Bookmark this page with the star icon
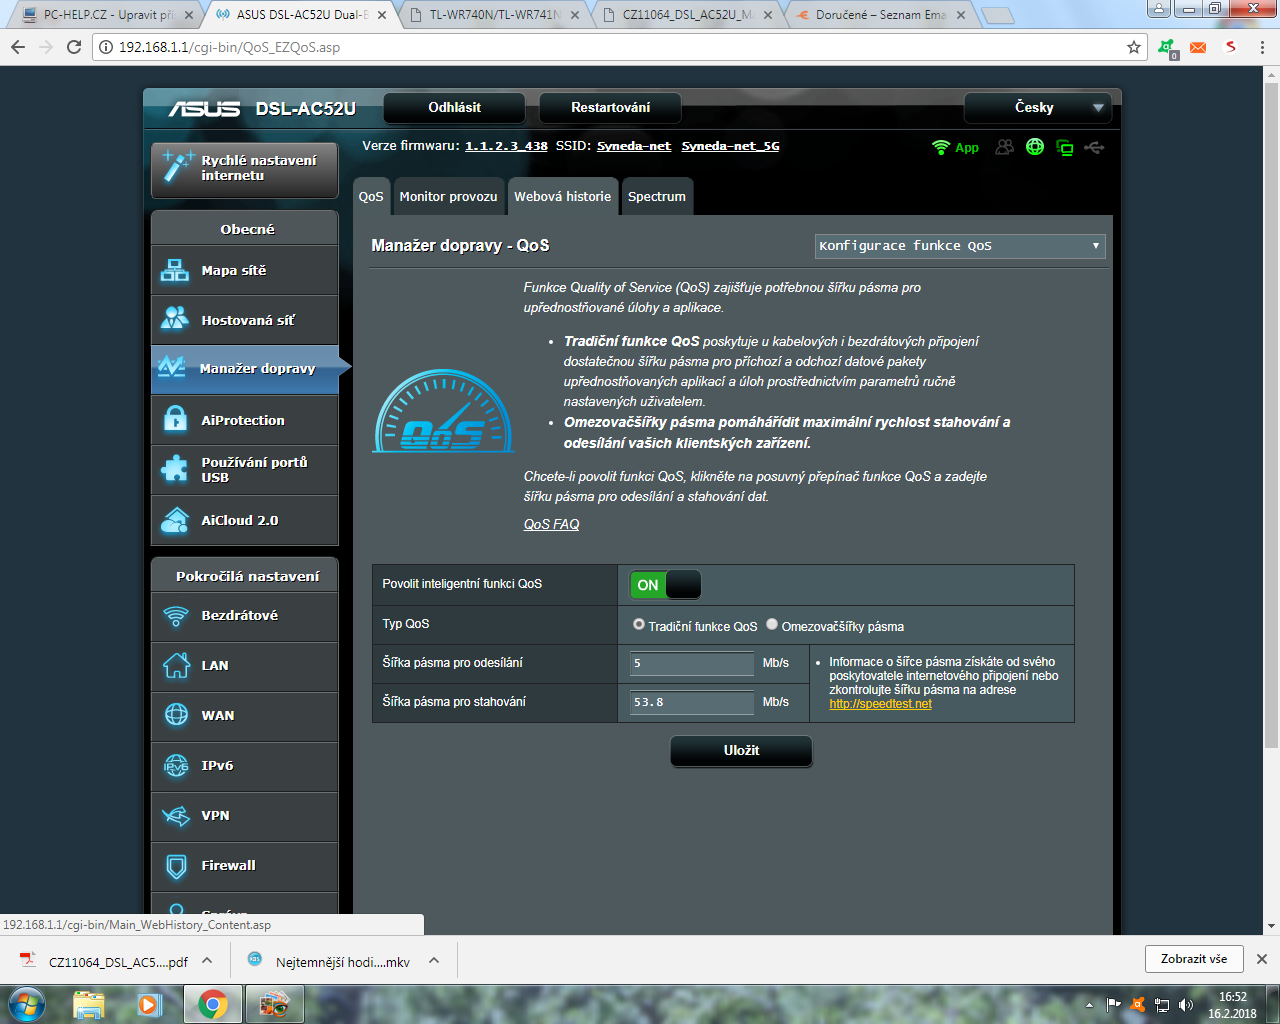This screenshot has height=1024, width=1280. click(1134, 47)
